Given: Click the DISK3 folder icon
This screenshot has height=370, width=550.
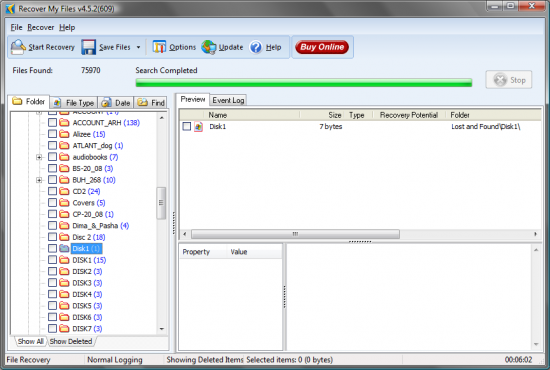Looking at the screenshot, I should (x=64, y=283).
